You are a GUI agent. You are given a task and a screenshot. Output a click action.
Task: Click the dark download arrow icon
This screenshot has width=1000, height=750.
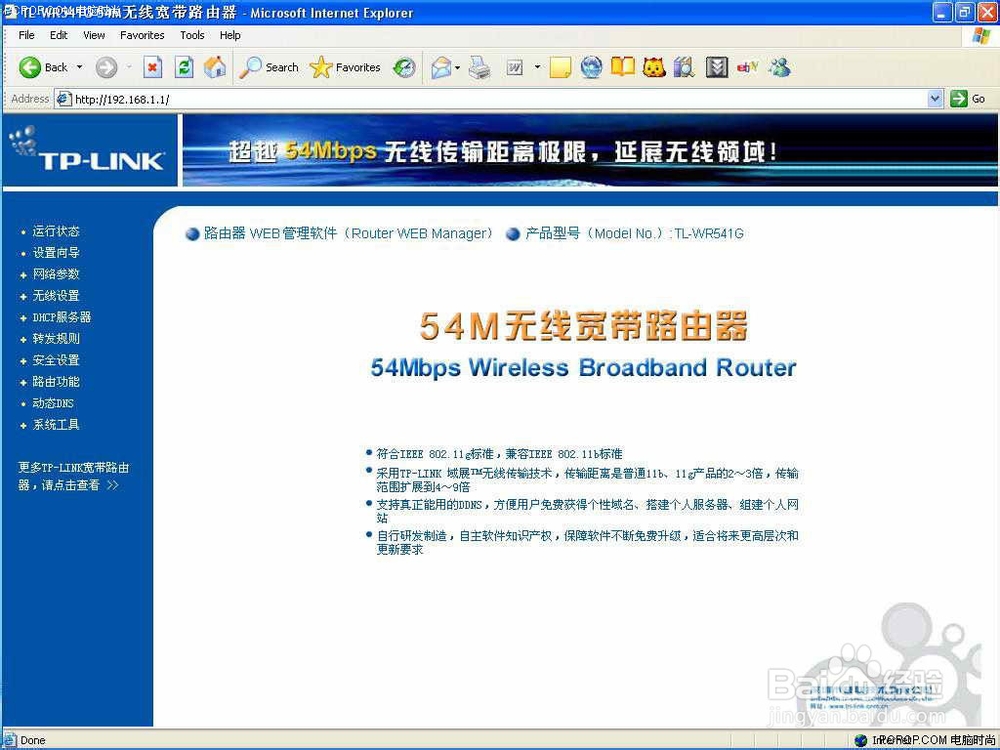point(717,67)
